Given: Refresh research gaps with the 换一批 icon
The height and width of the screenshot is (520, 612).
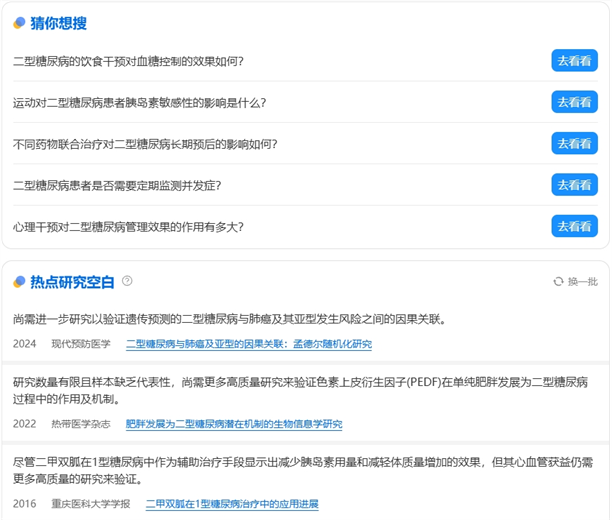Looking at the screenshot, I should (558, 282).
